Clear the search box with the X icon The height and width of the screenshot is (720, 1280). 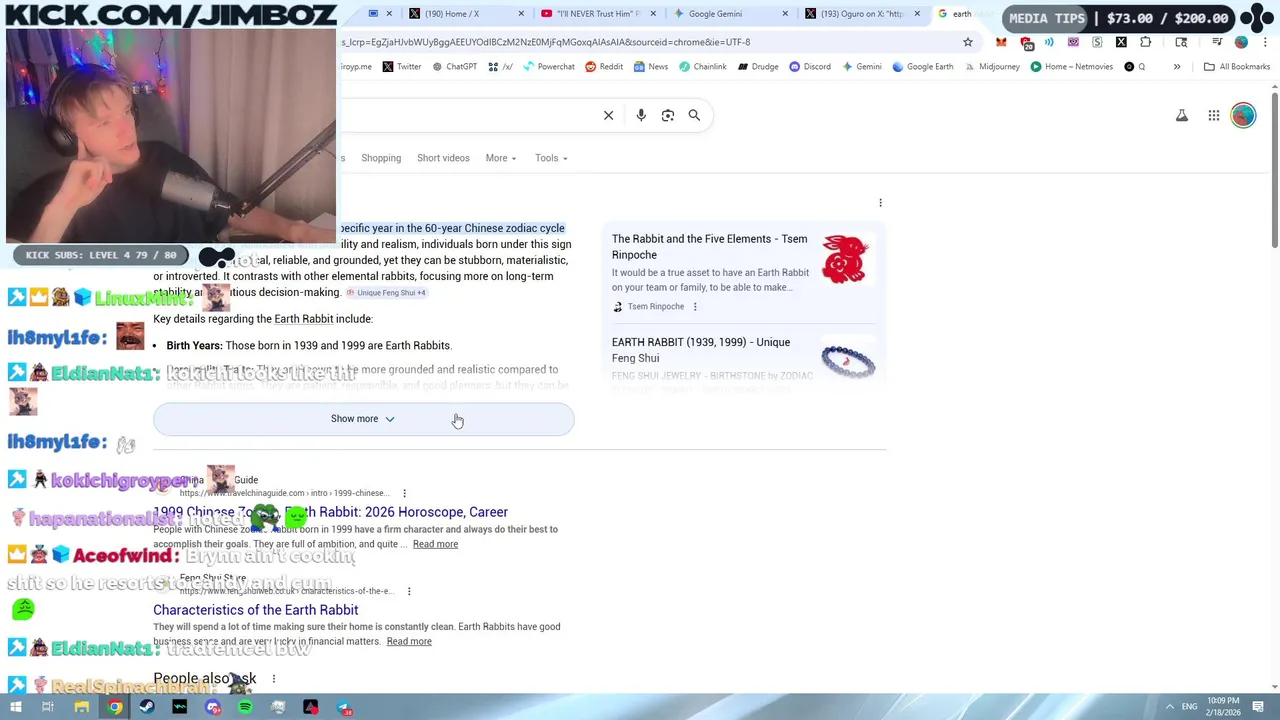point(608,115)
